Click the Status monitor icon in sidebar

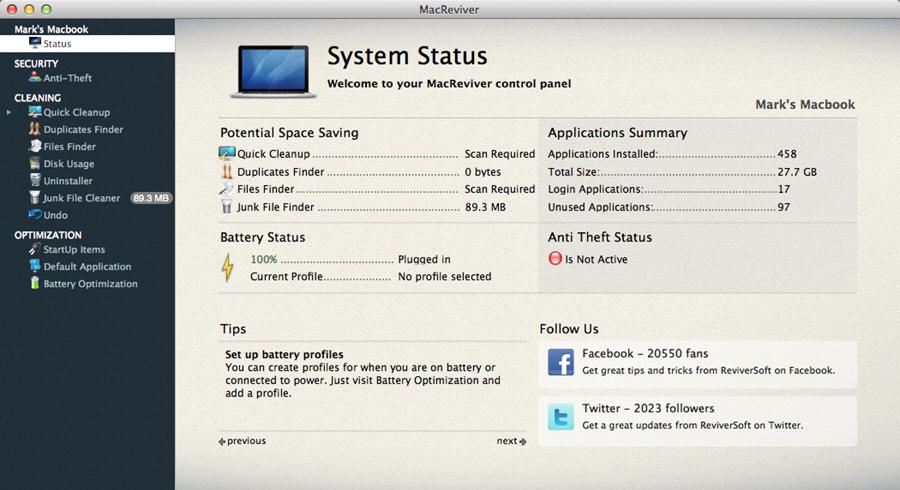35,43
